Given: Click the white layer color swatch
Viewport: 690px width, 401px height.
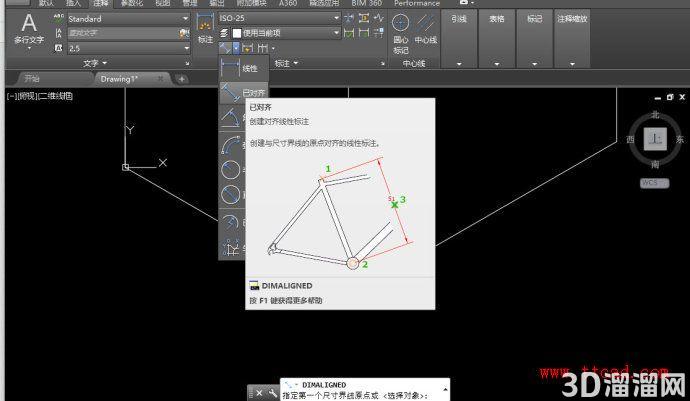Looking at the screenshot, I should coord(237,33).
